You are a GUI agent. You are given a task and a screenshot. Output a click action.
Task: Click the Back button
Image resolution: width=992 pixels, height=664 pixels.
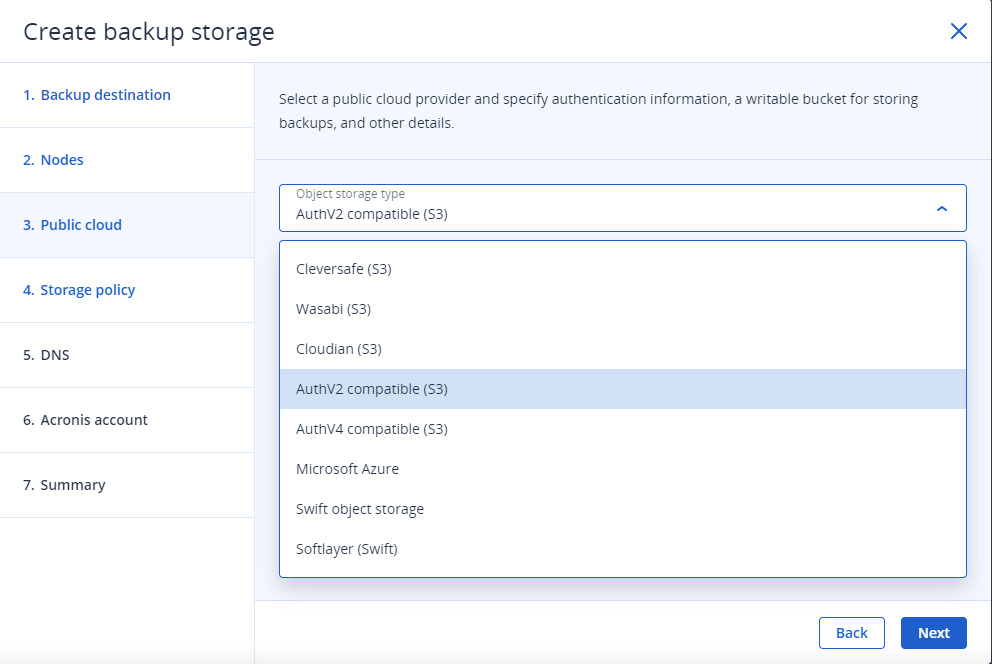852,633
